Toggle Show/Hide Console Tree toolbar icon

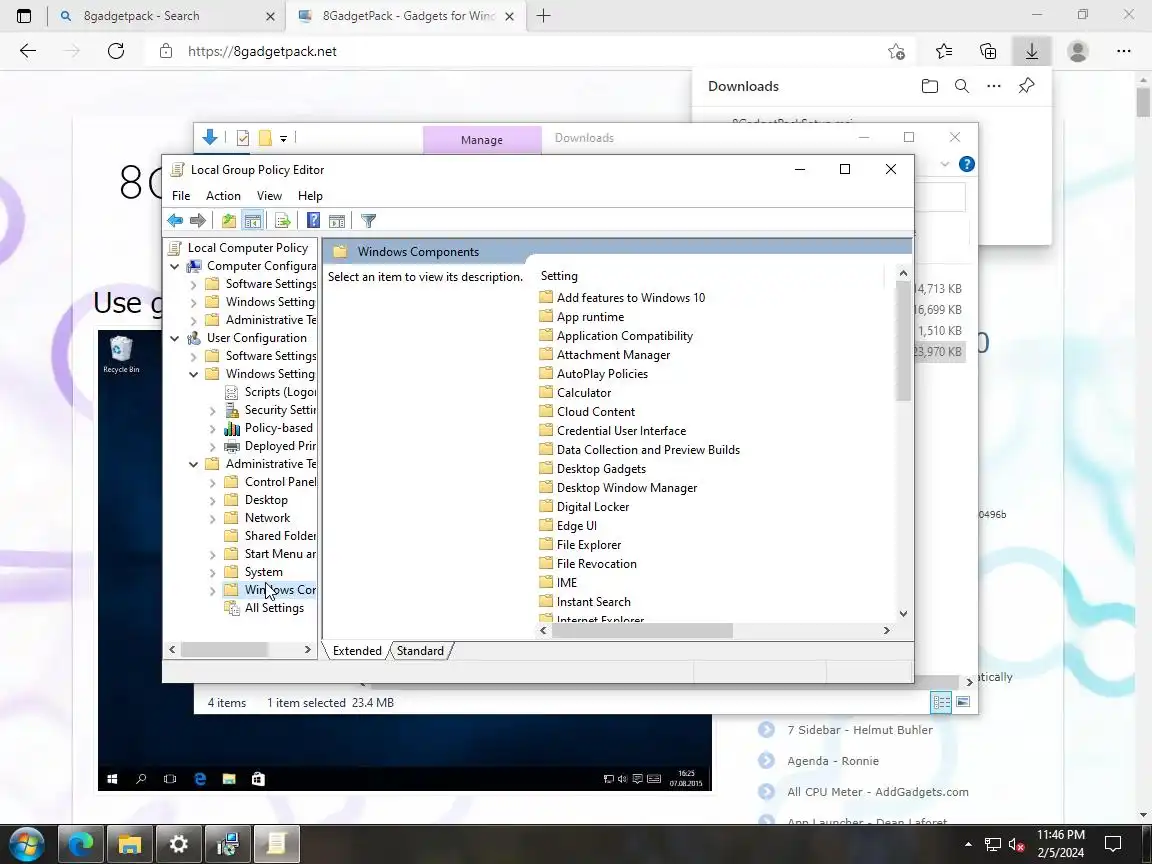[253, 220]
